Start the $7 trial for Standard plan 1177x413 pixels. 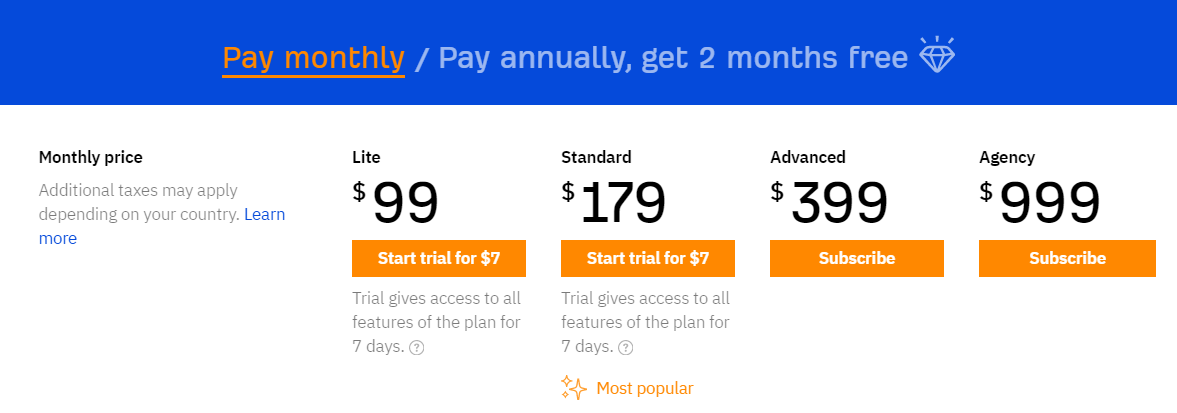(x=648, y=258)
